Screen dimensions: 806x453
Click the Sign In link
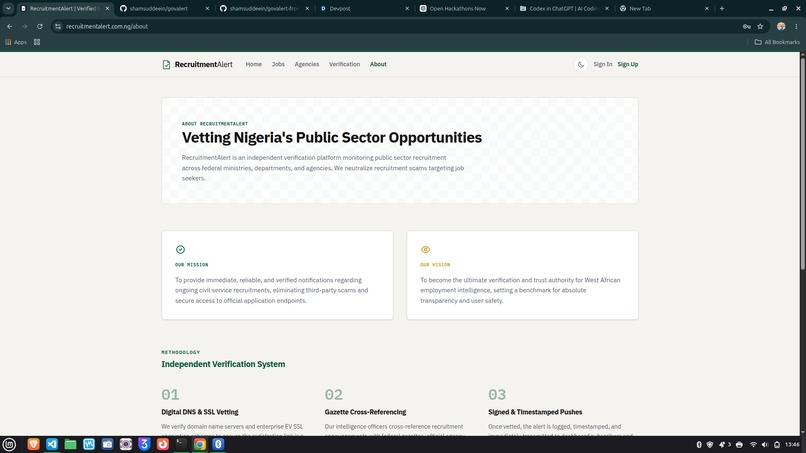(x=602, y=64)
